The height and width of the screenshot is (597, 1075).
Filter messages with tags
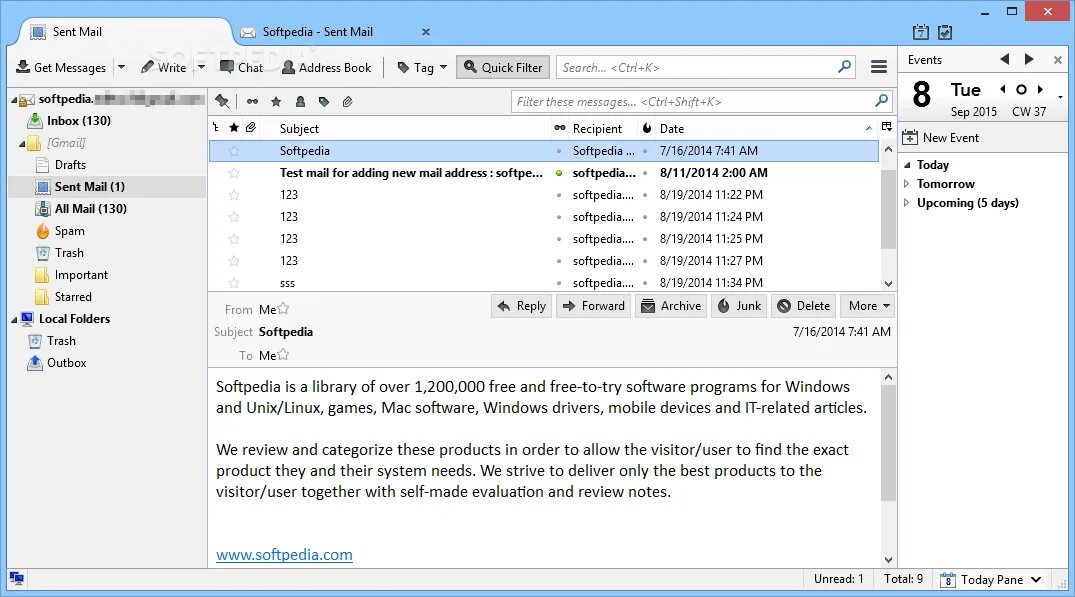coord(324,101)
